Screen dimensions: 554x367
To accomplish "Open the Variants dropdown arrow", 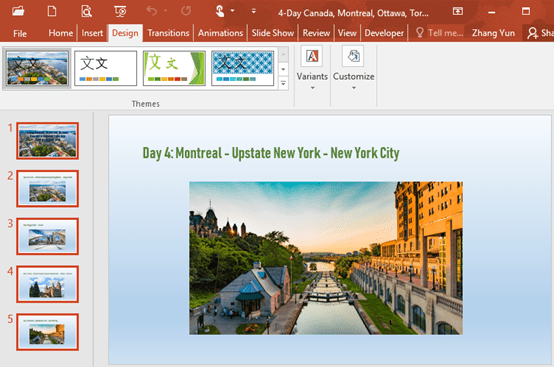I will [312, 88].
